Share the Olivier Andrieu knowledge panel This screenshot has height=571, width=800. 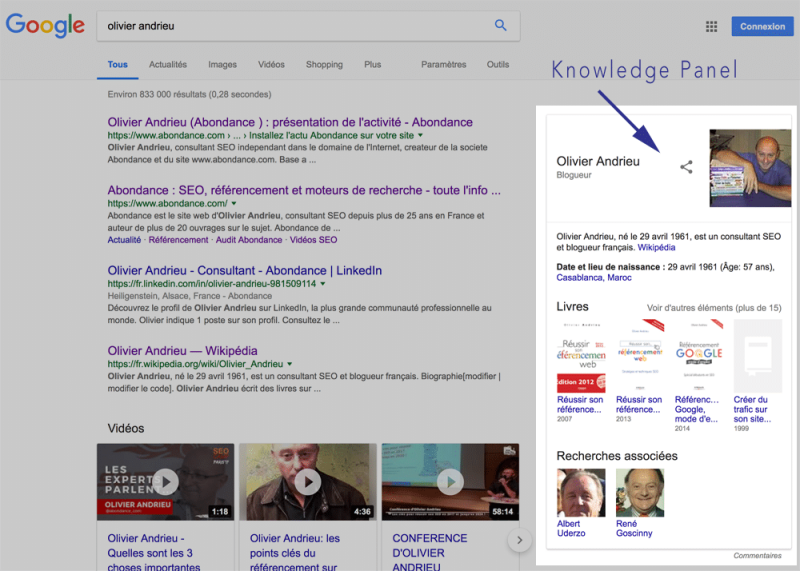[x=686, y=167]
